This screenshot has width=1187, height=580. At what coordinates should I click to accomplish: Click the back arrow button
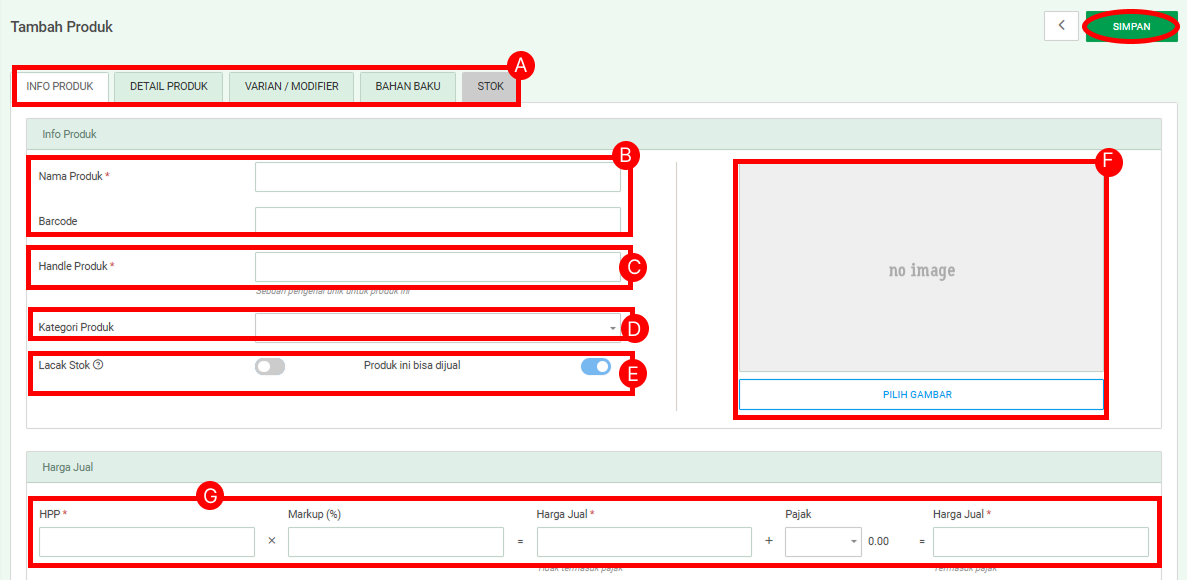1061,26
